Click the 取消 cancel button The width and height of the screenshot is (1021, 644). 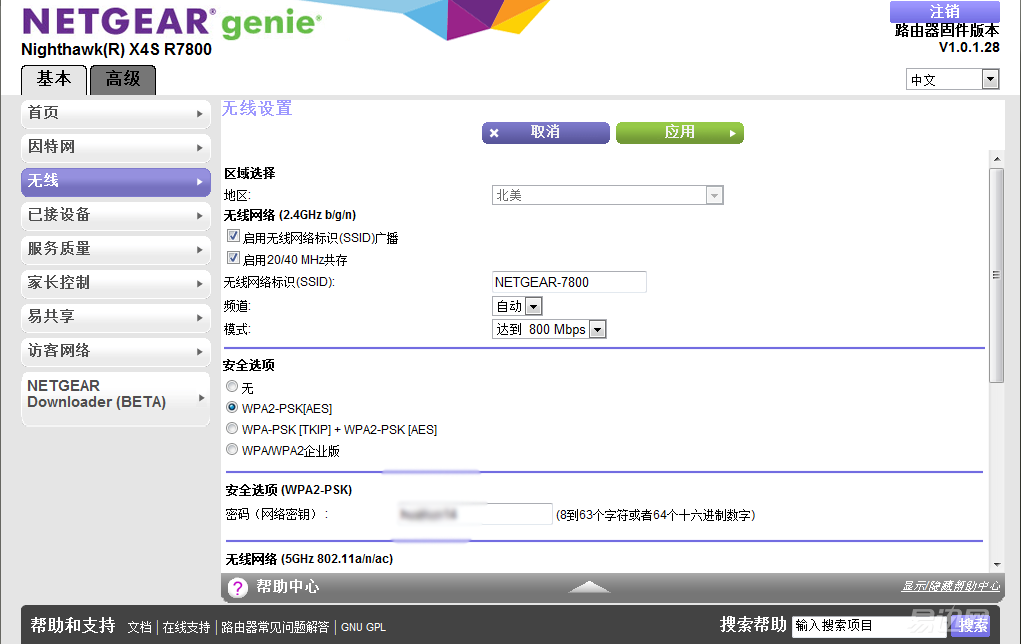pyautogui.click(x=546, y=133)
